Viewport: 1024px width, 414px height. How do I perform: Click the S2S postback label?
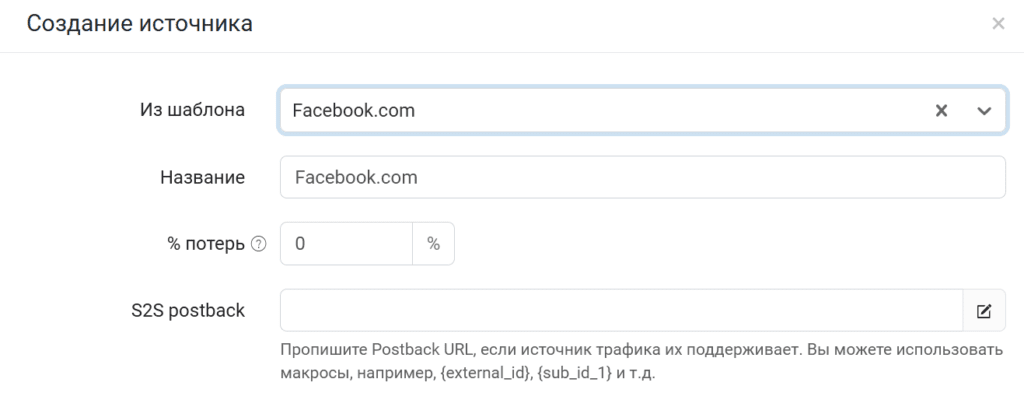click(188, 310)
